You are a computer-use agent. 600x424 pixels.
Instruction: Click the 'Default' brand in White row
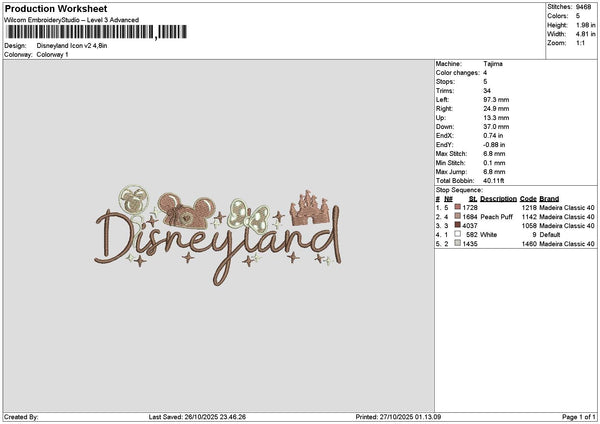[549, 235]
